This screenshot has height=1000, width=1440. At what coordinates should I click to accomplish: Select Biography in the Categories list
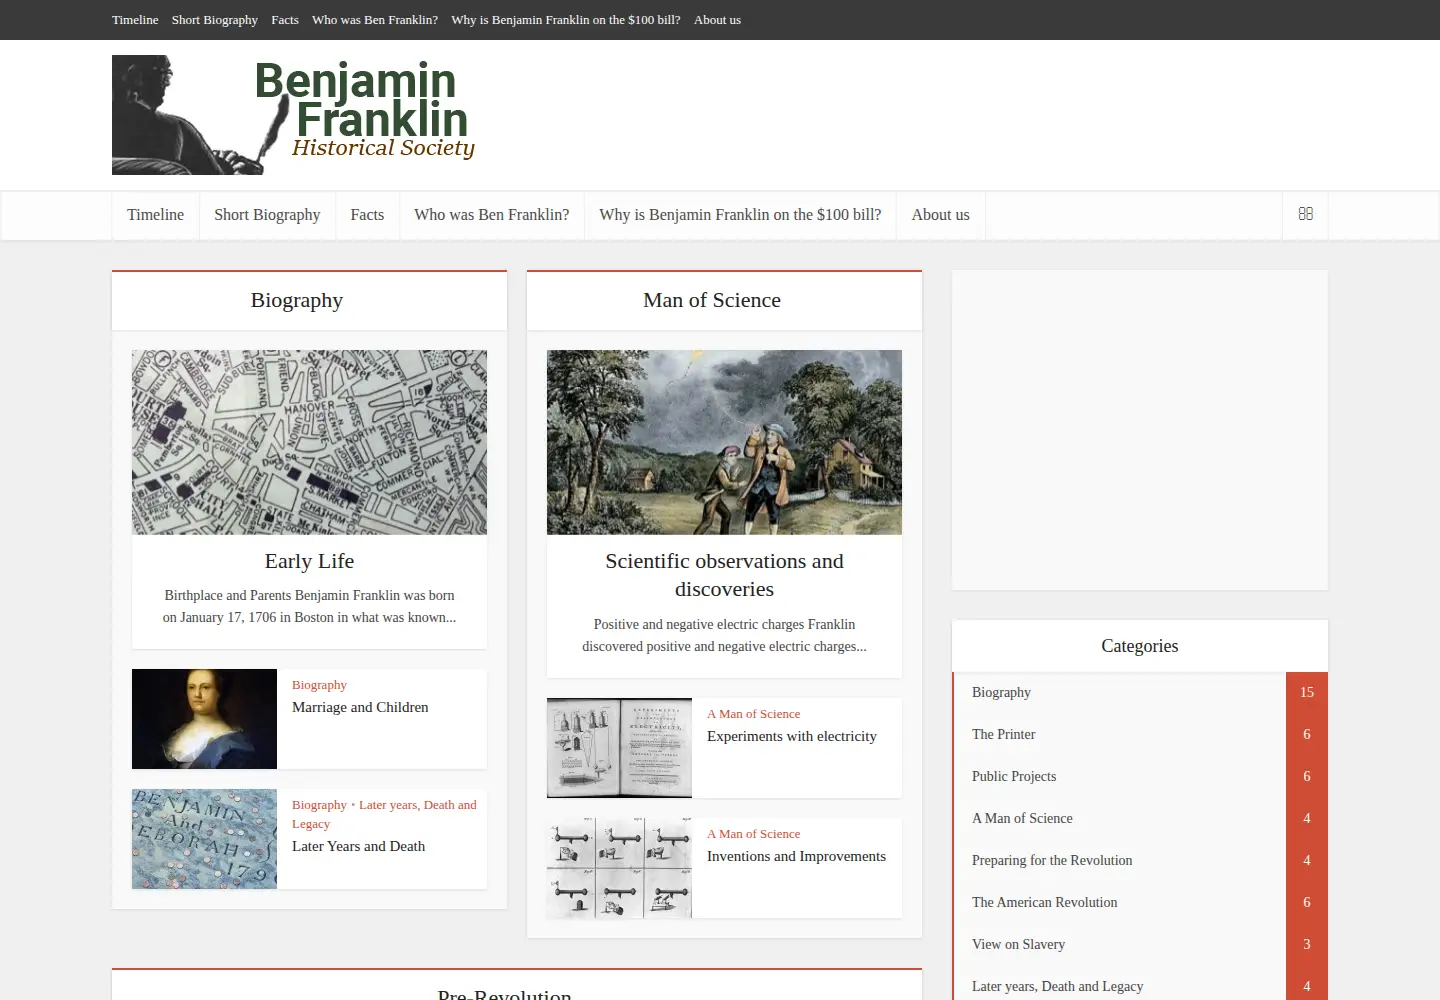point(1001,692)
